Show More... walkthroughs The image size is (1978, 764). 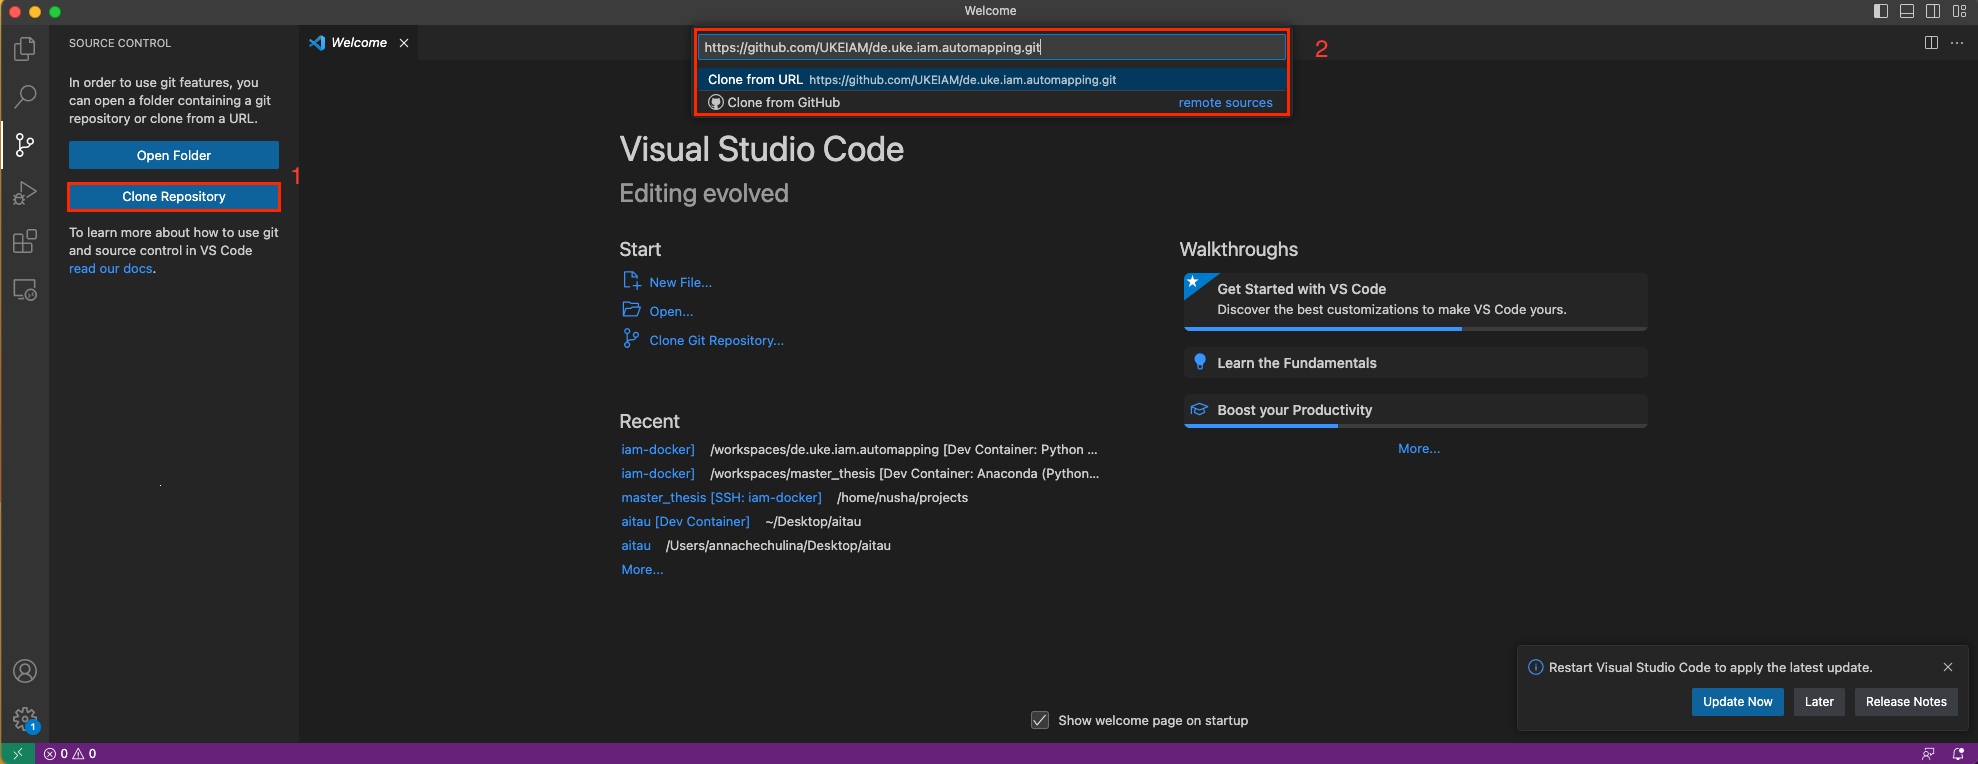coord(1419,449)
